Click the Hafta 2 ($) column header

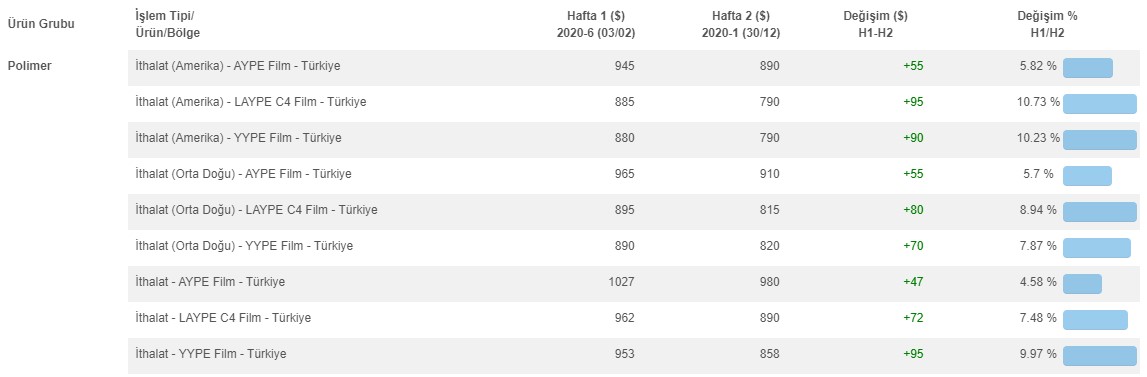click(740, 24)
